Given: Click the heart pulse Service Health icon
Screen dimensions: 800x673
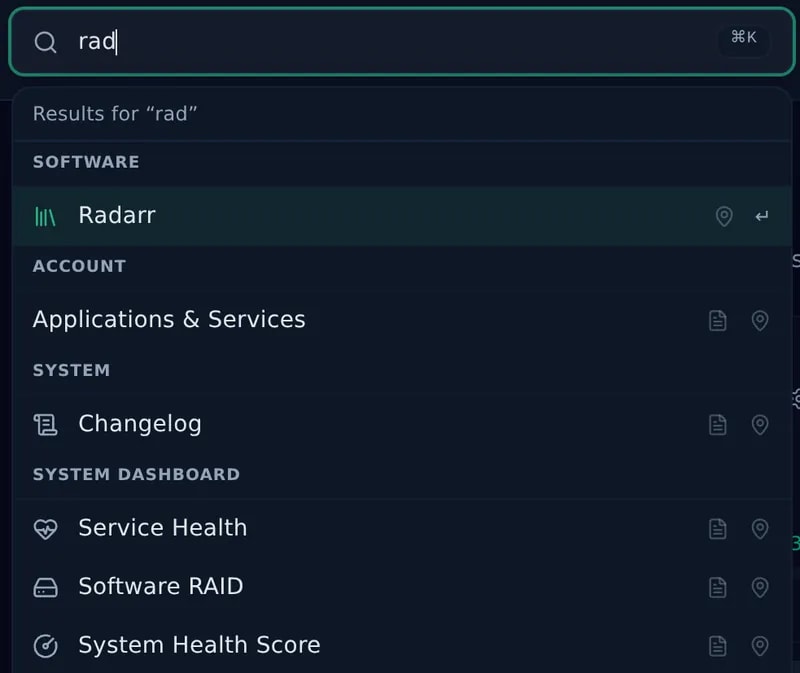Looking at the screenshot, I should tap(45, 529).
